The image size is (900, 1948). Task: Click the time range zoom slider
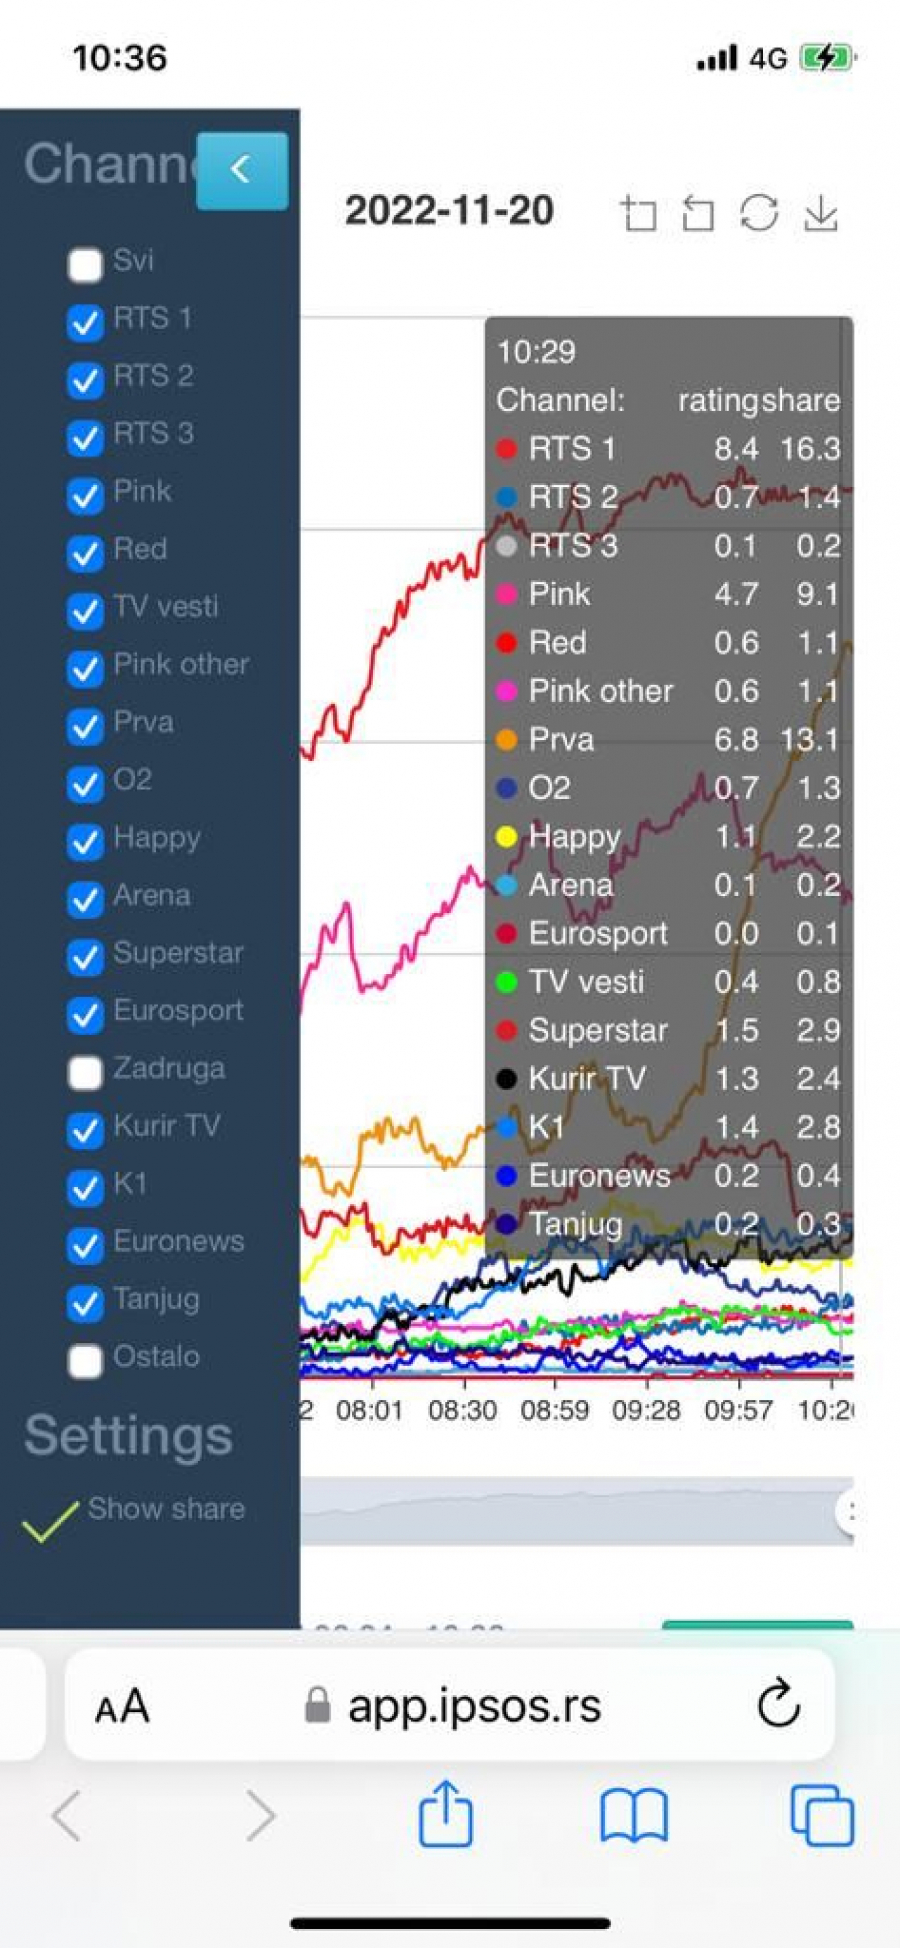point(576,1511)
